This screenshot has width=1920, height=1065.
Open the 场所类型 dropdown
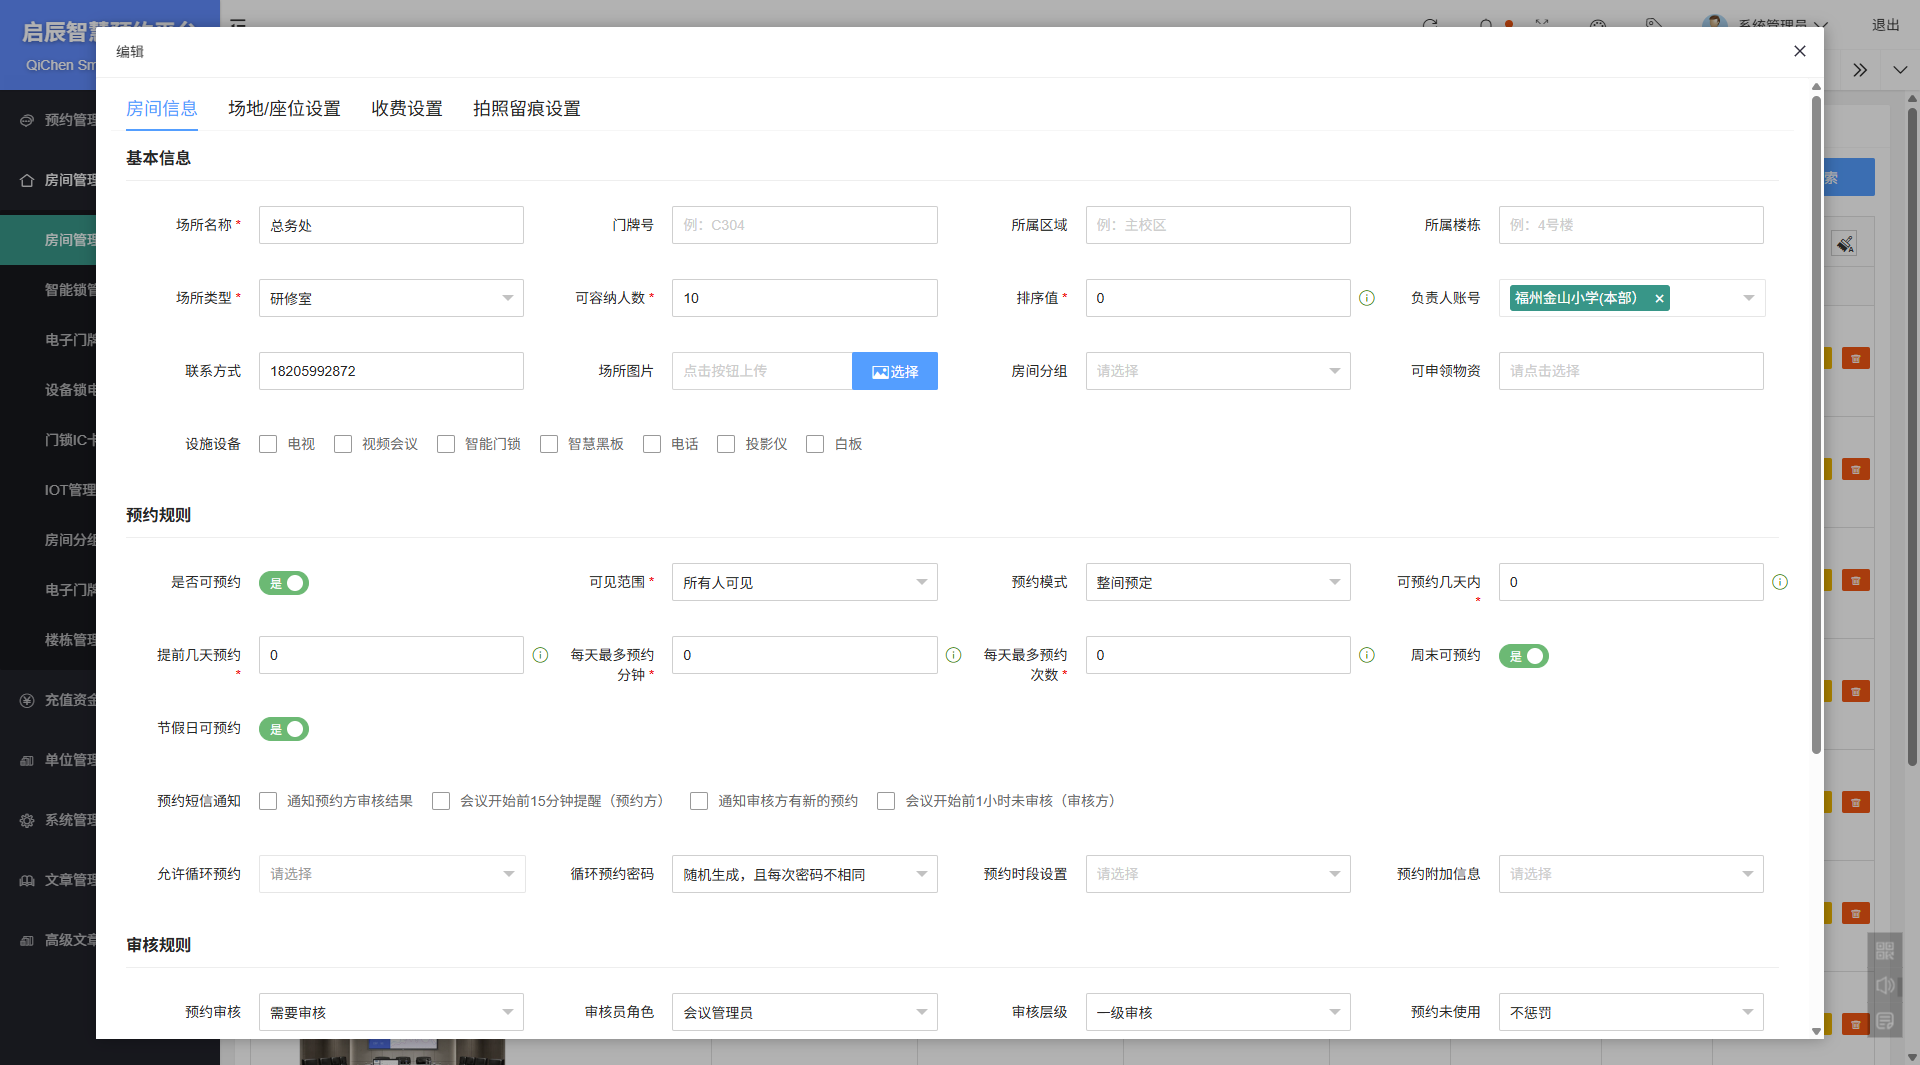pyautogui.click(x=391, y=298)
